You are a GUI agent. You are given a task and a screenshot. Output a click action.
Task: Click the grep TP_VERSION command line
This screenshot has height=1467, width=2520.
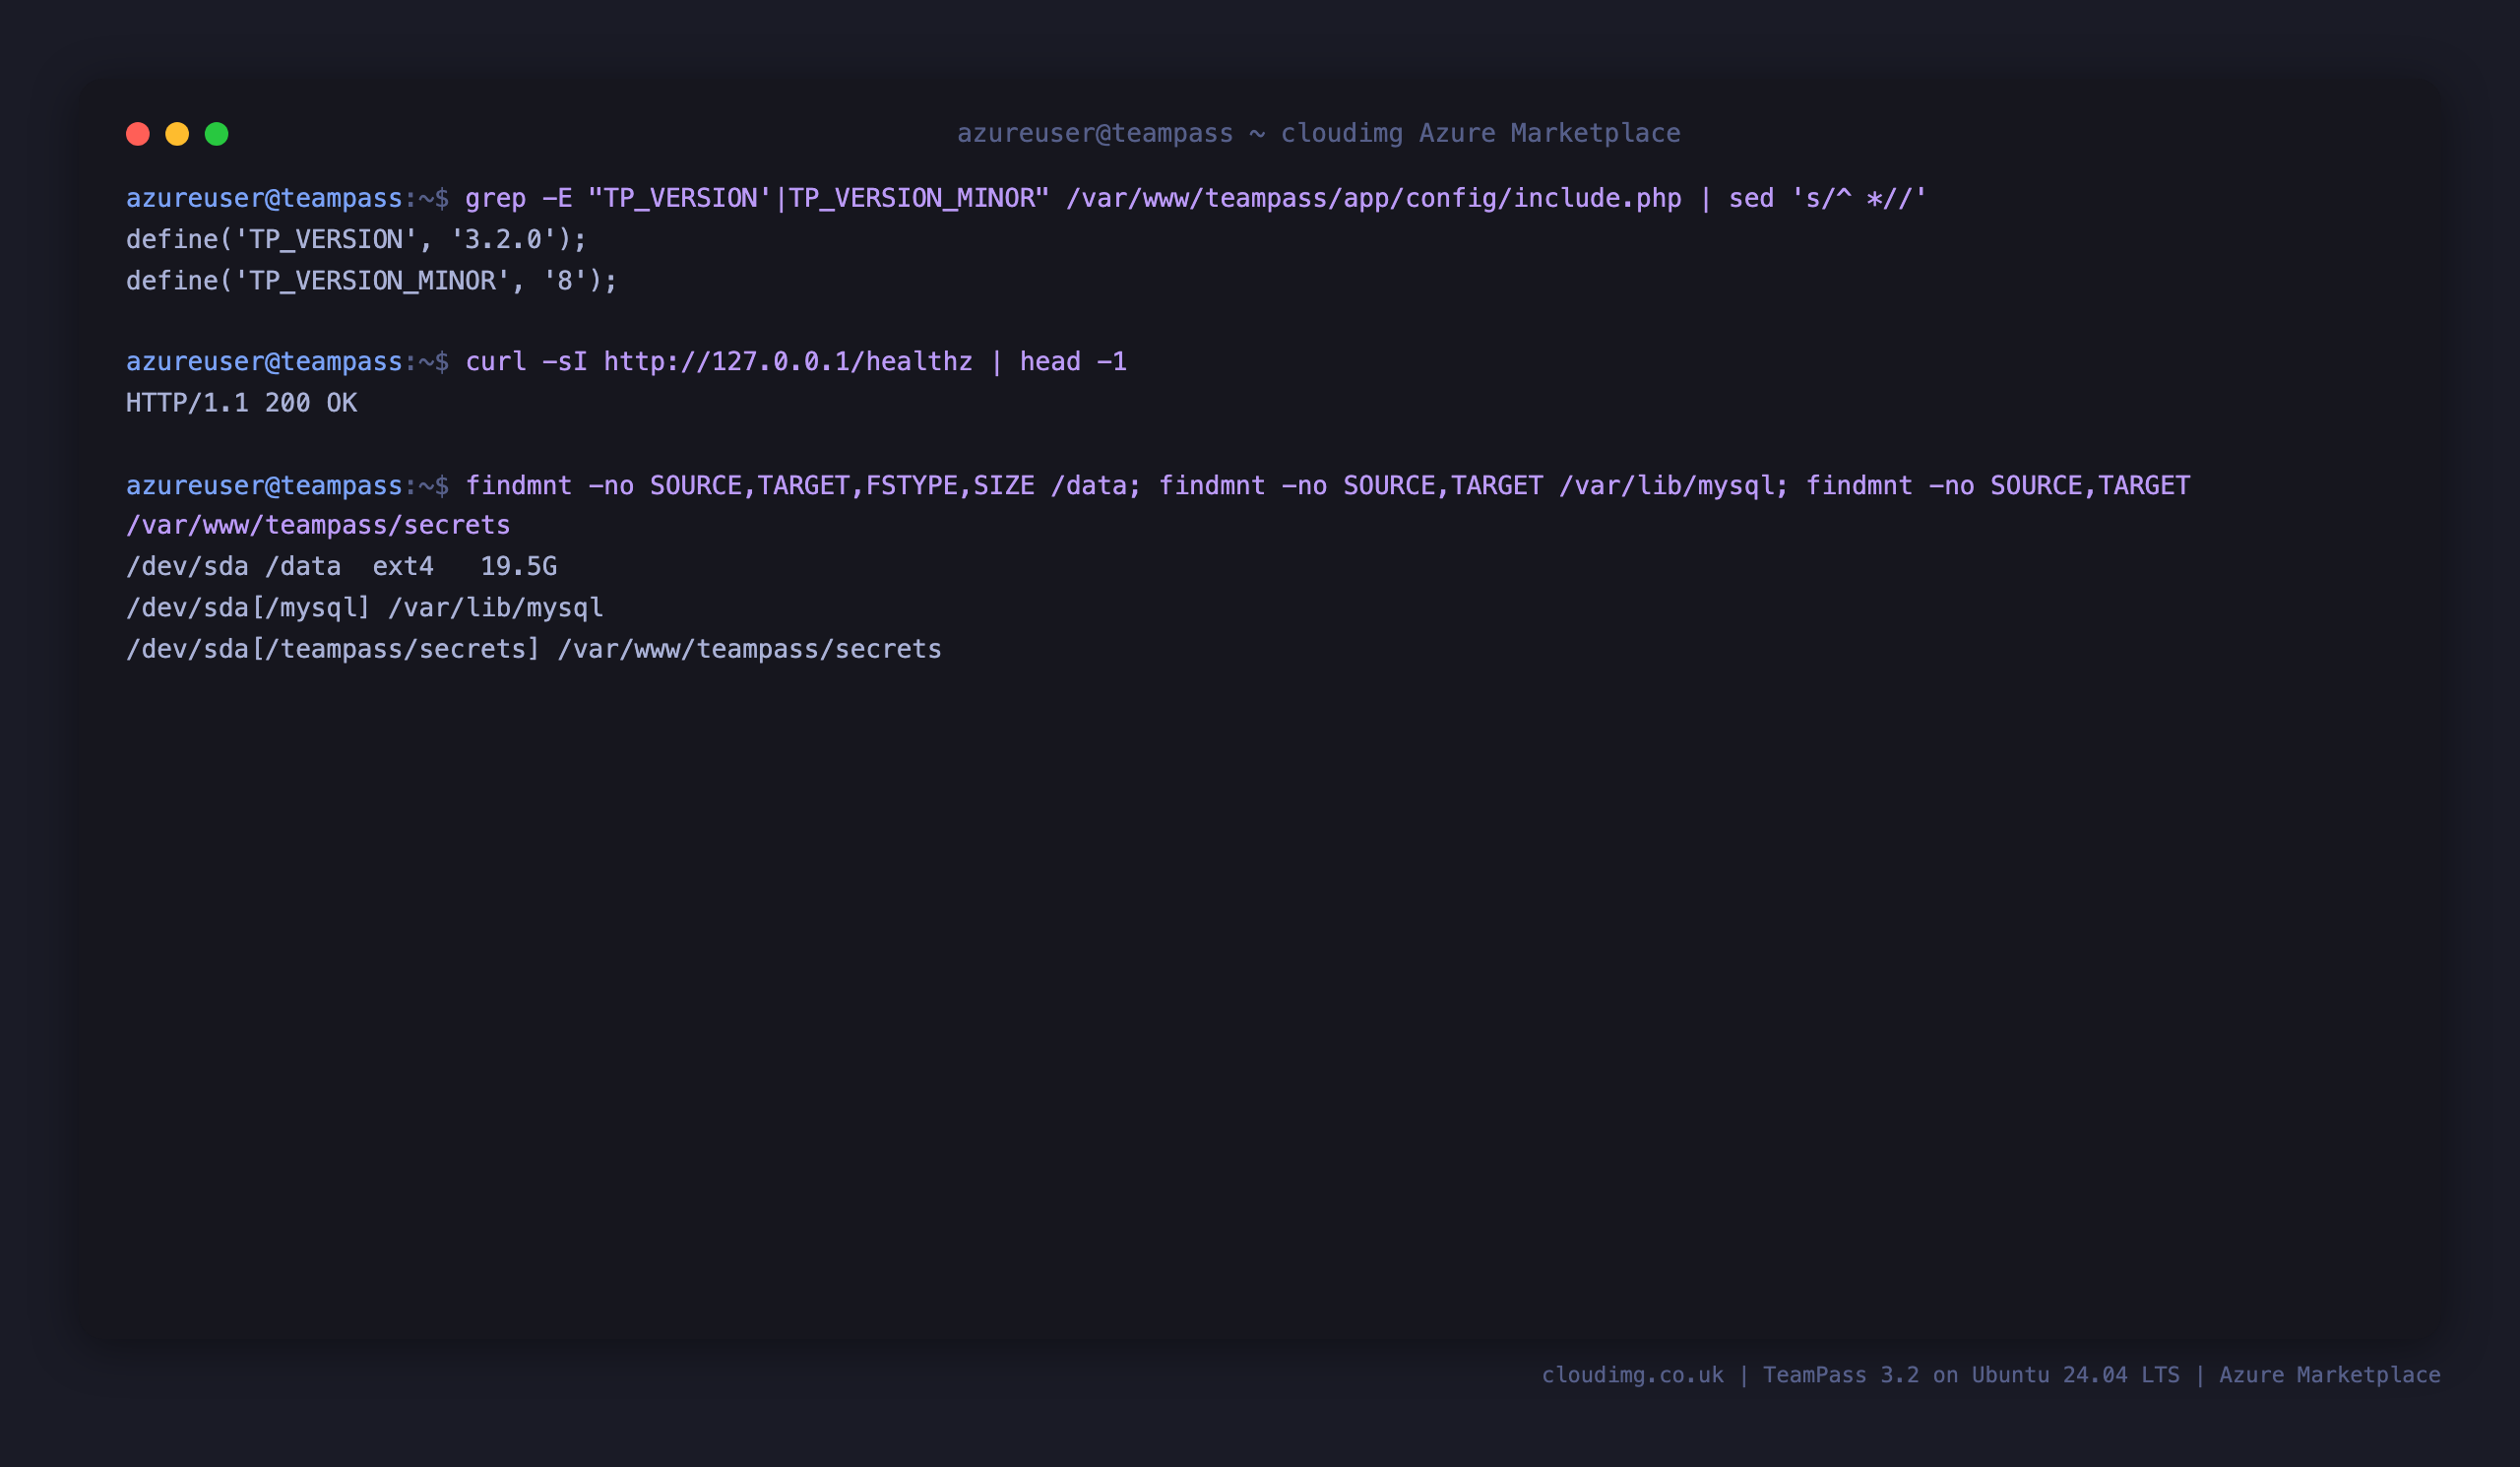[1026, 198]
